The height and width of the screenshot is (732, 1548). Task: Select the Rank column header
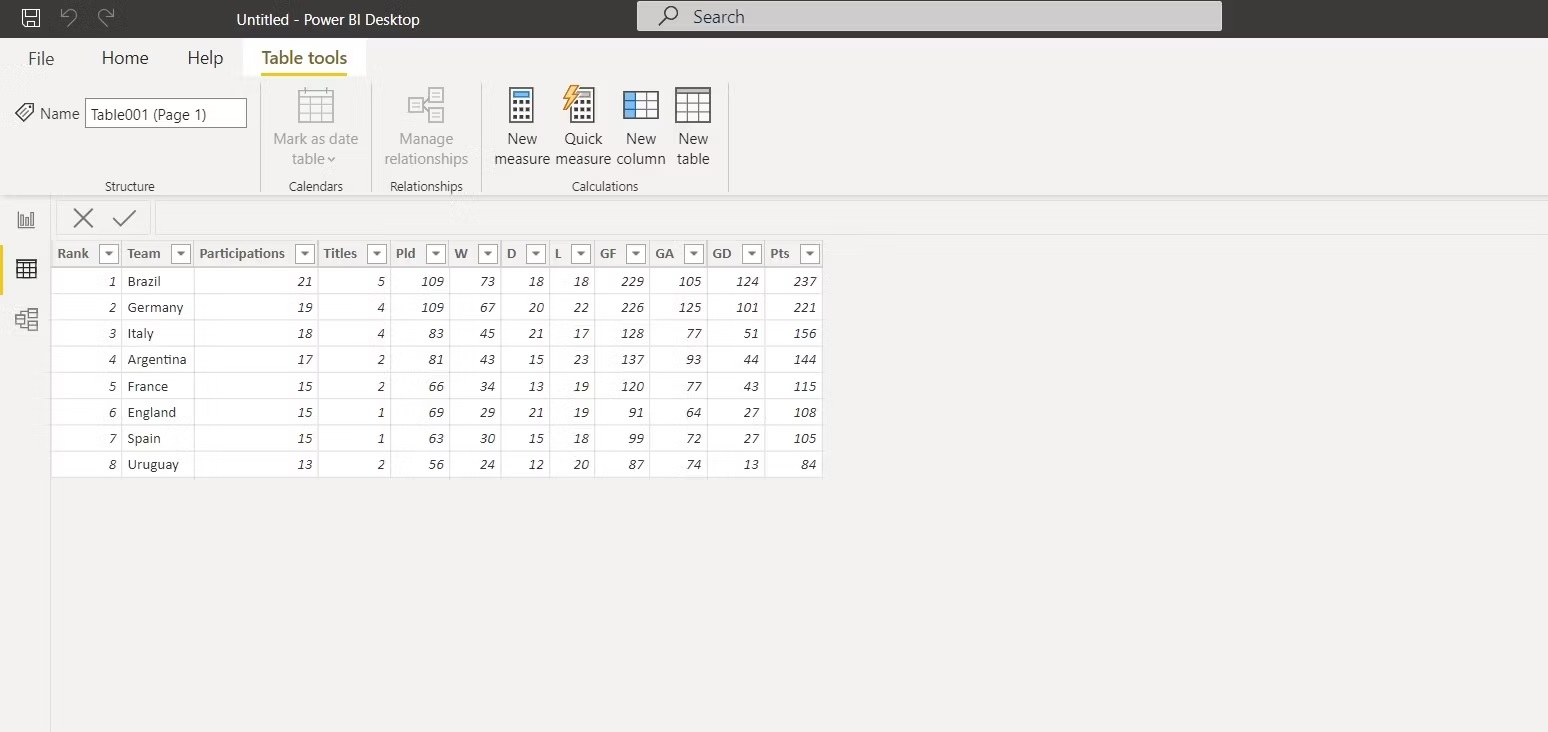(x=73, y=254)
